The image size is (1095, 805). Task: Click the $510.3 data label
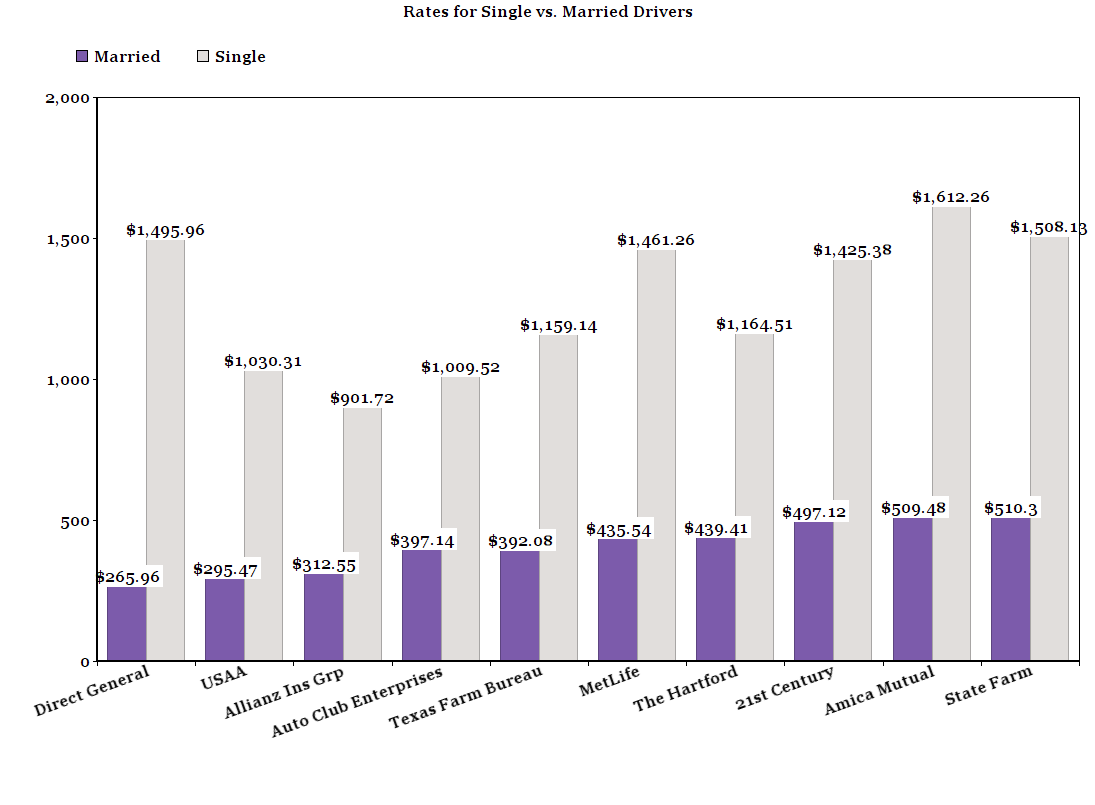[x=1011, y=509]
